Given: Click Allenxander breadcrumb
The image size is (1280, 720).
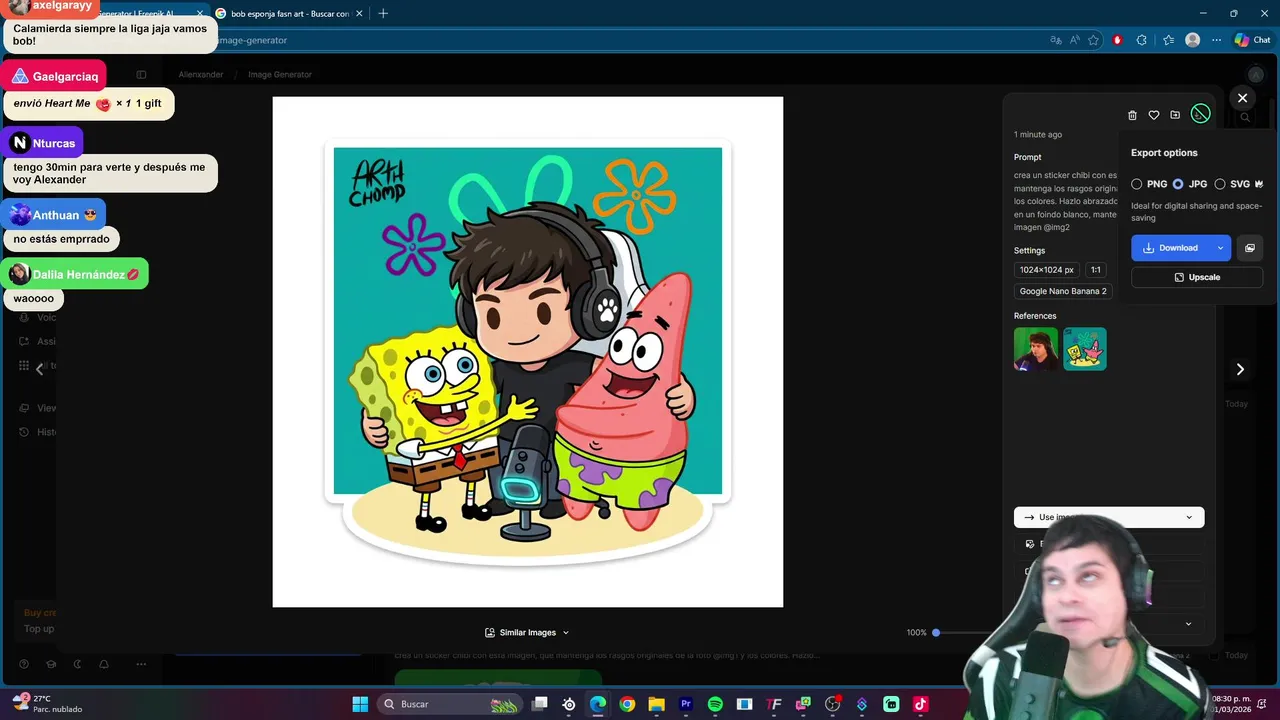Looking at the screenshot, I should point(201,74).
